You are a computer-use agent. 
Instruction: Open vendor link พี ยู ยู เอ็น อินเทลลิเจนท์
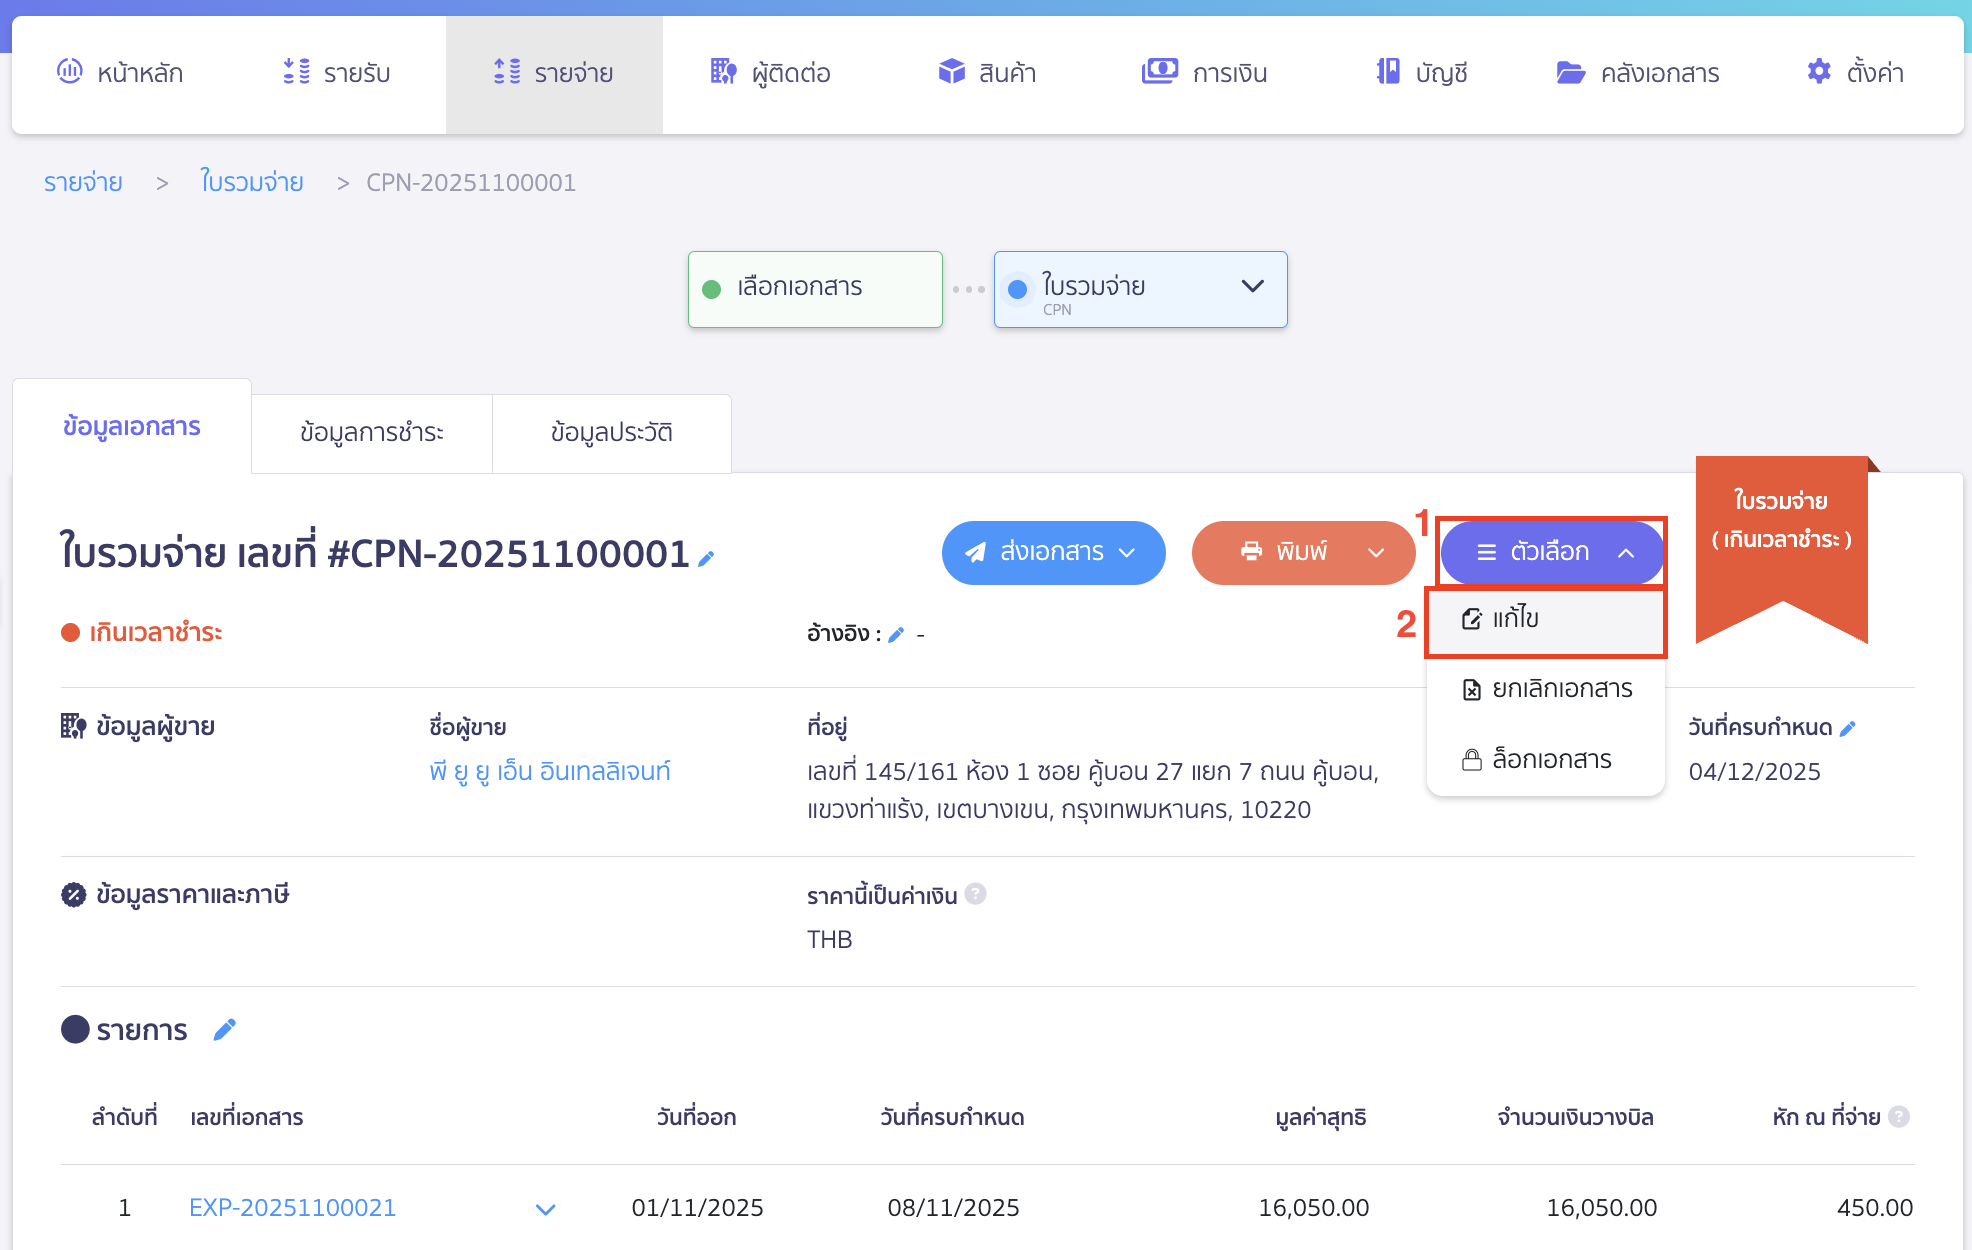tap(550, 771)
